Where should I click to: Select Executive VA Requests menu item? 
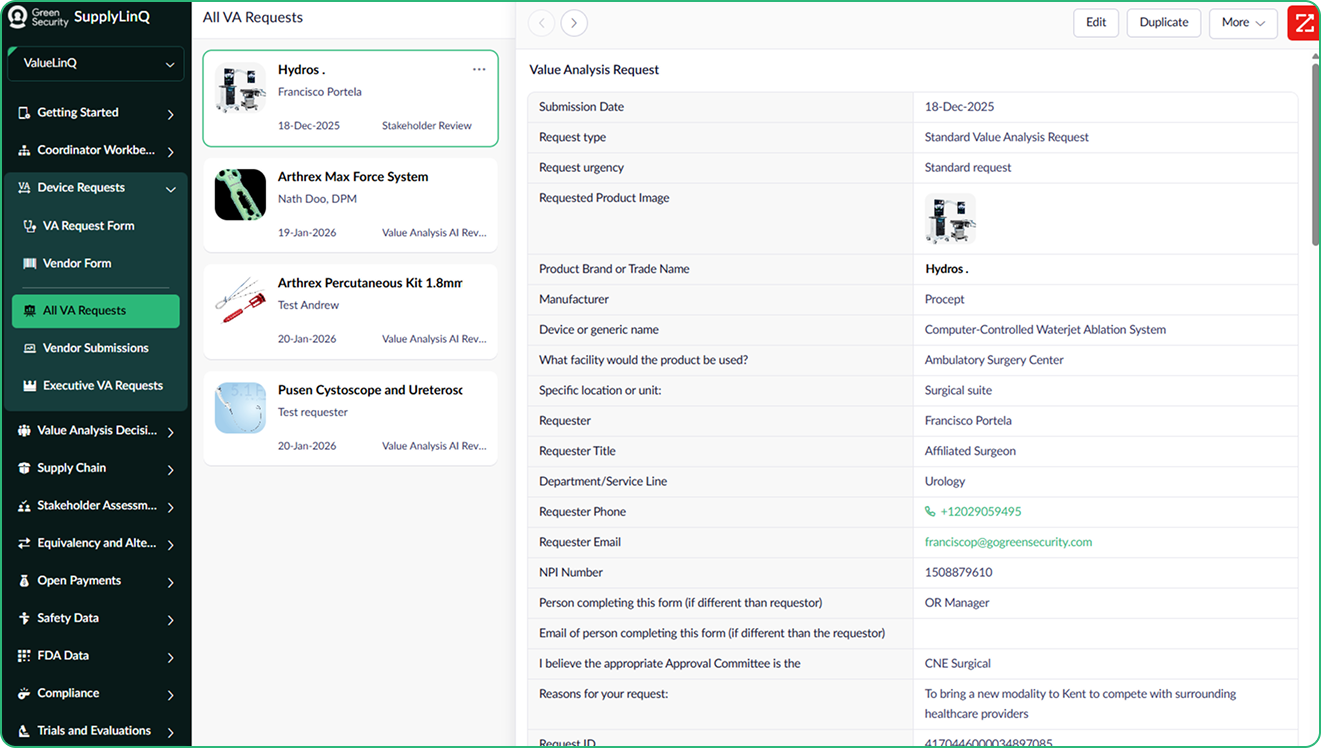point(102,386)
